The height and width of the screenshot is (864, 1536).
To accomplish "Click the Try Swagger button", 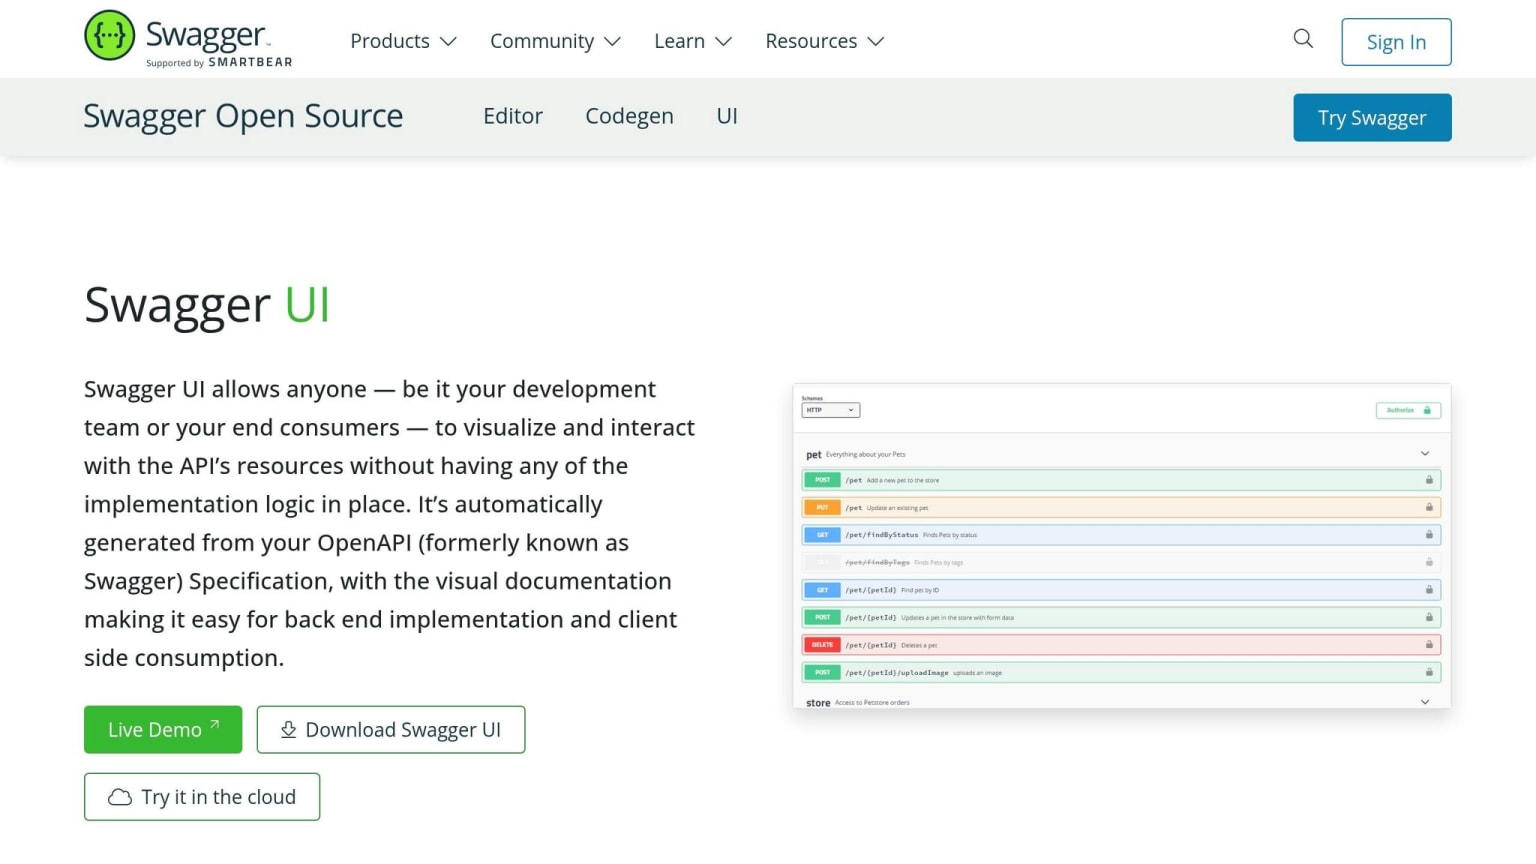I will (x=1372, y=118).
